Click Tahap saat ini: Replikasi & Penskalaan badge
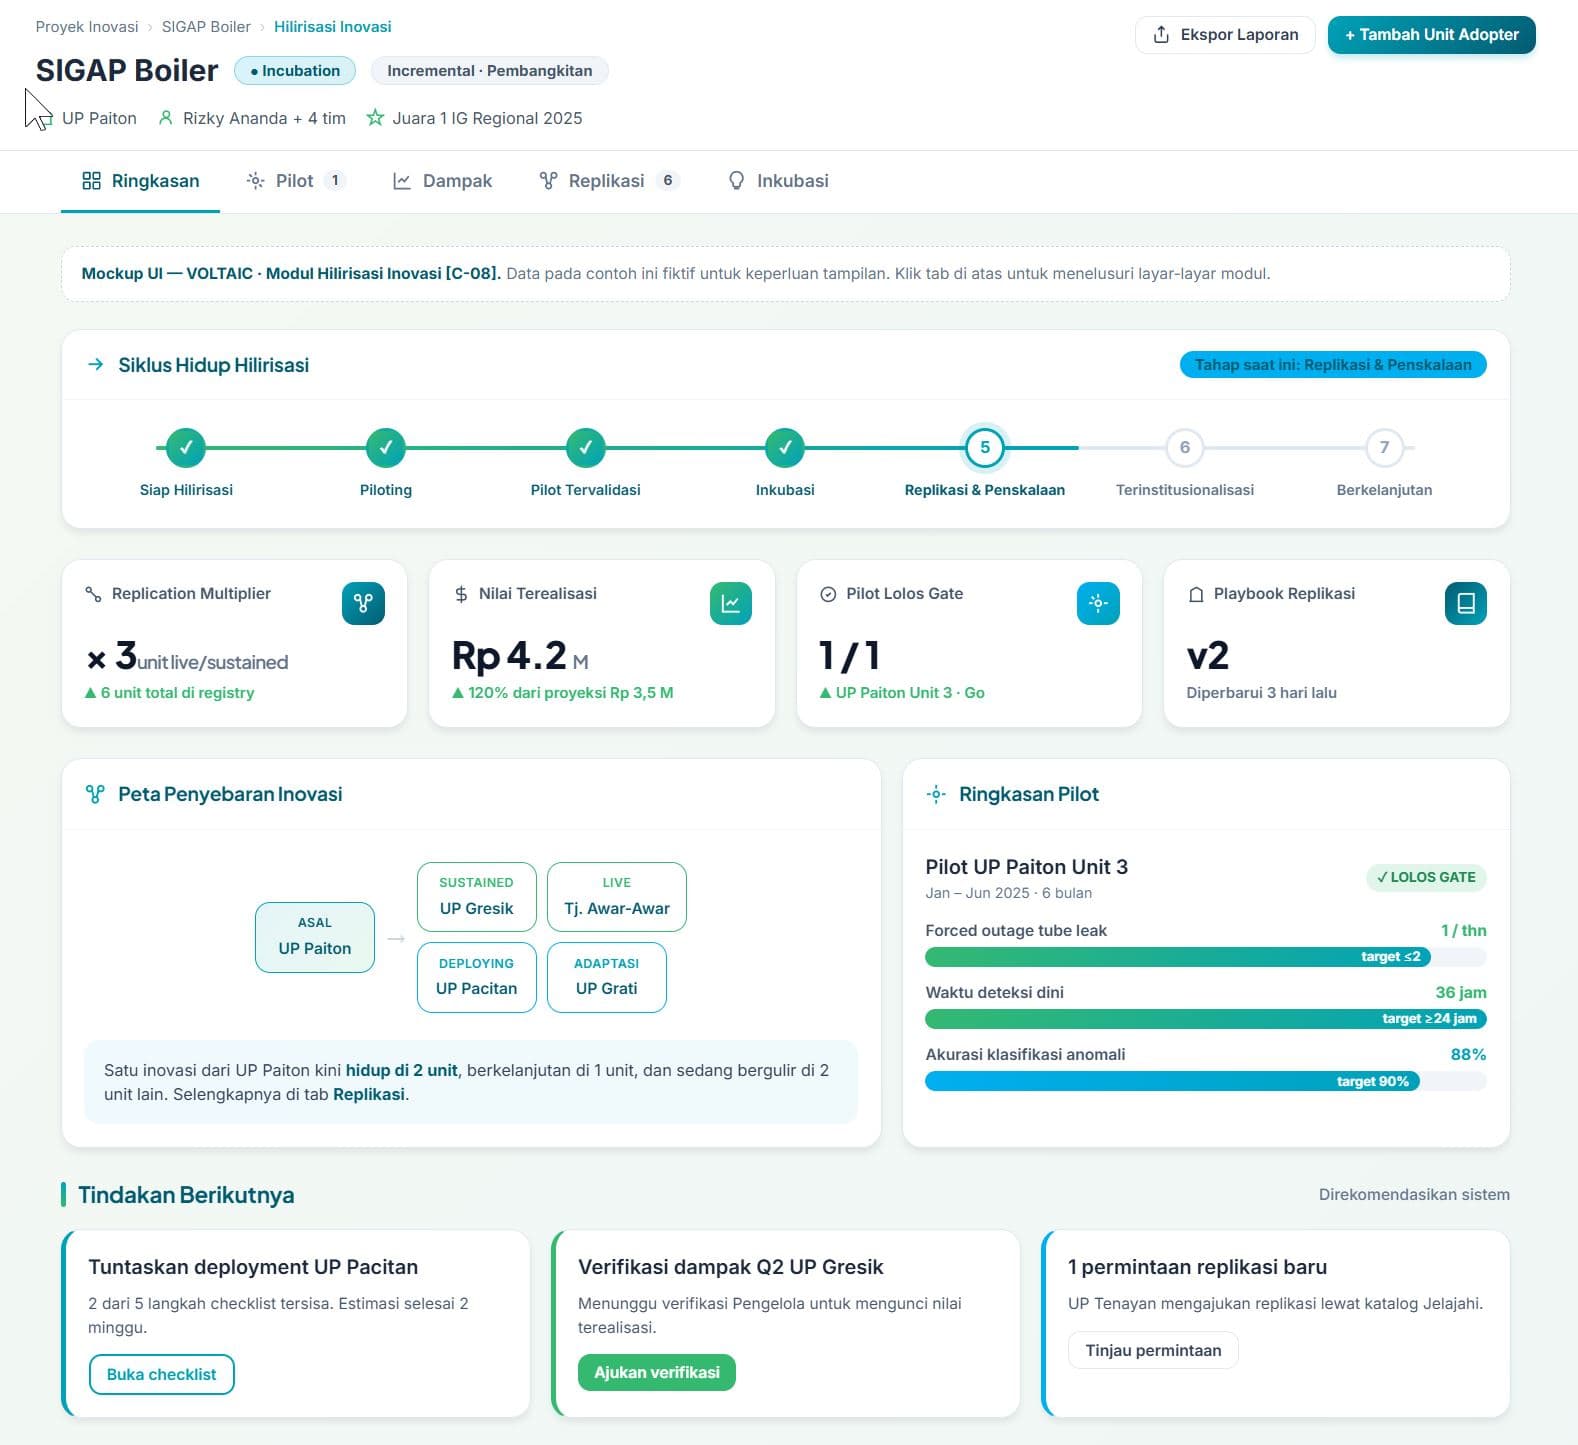Image resolution: width=1578 pixels, height=1445 pixels. [1333, 365]
